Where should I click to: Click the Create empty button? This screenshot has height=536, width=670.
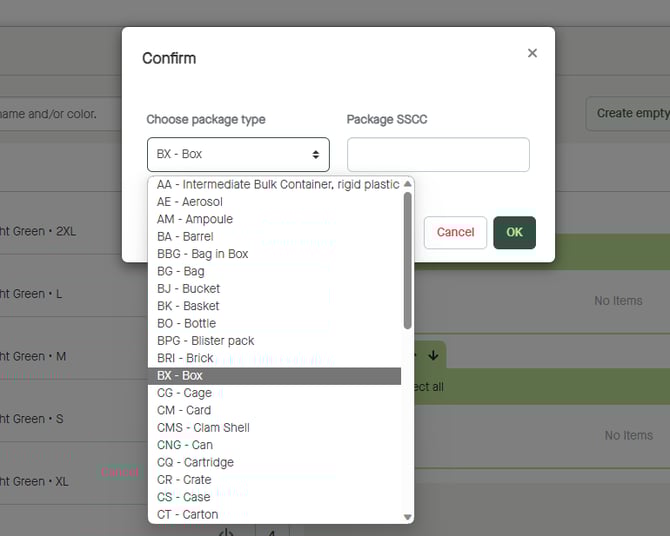click(x=630, y=113)
